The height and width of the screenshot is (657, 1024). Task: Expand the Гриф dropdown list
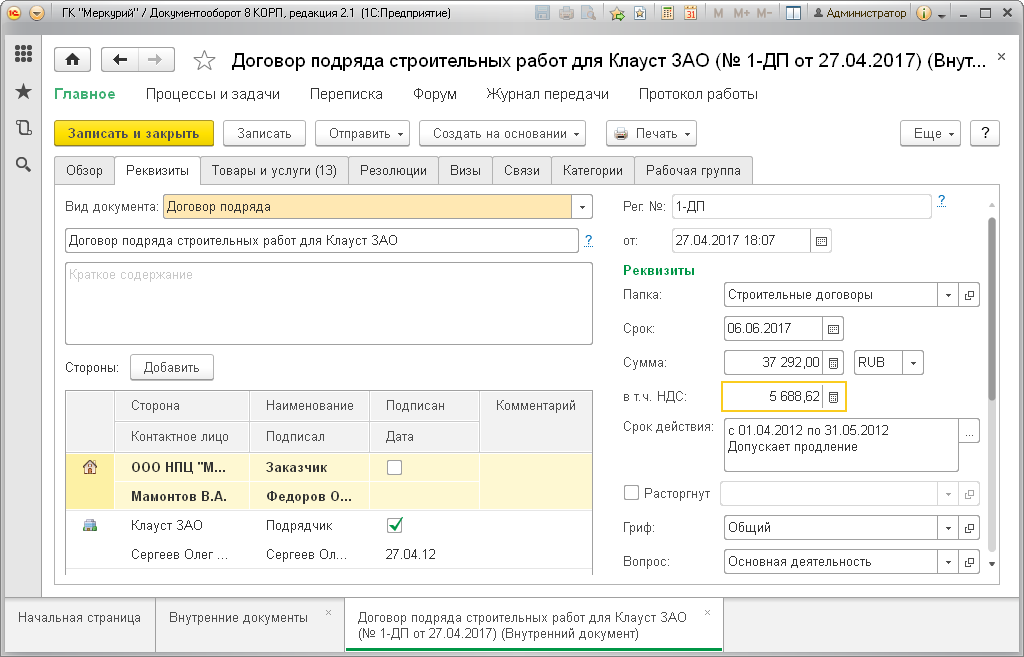[948, 528]
